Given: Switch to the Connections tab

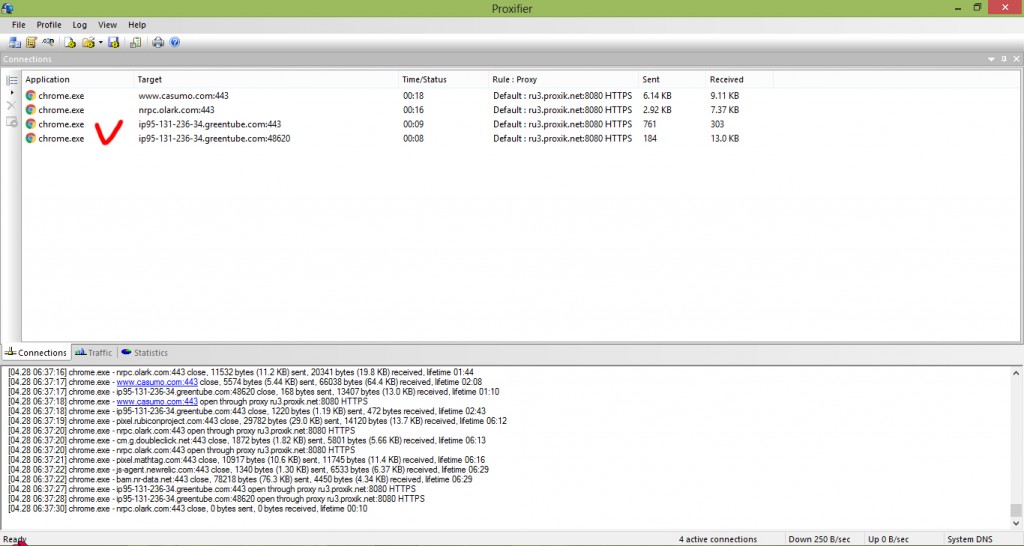Looking at the screenshot, I should [x=36, y=353].
